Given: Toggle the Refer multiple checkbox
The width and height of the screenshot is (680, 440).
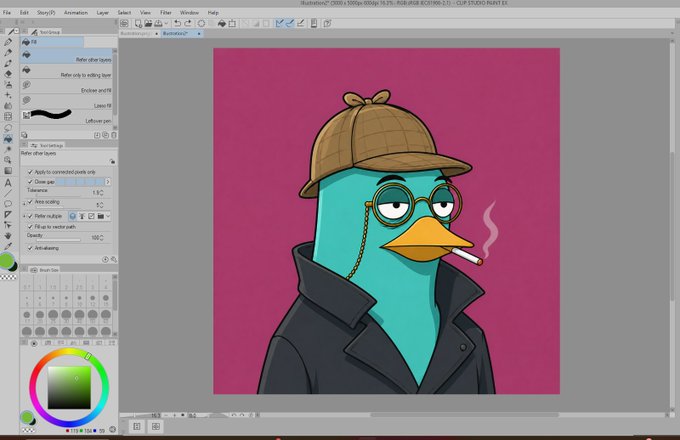Looking at the screenshot, I should 30,216.
